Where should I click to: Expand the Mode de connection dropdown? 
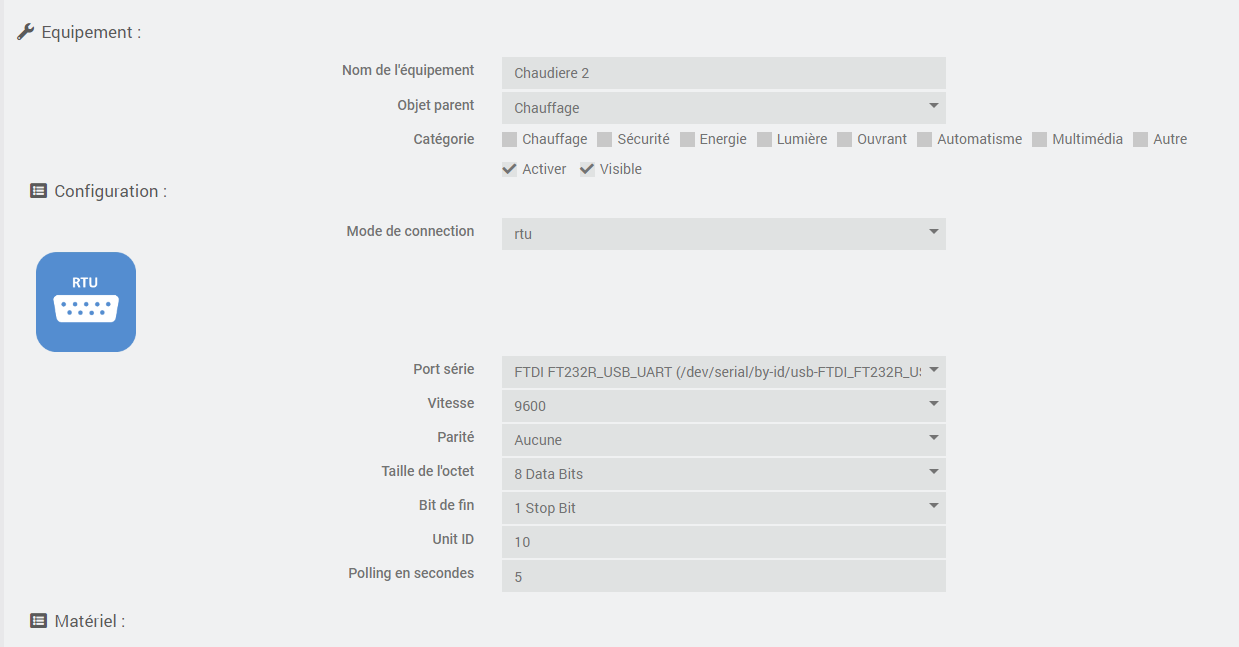tap(723, 234)
